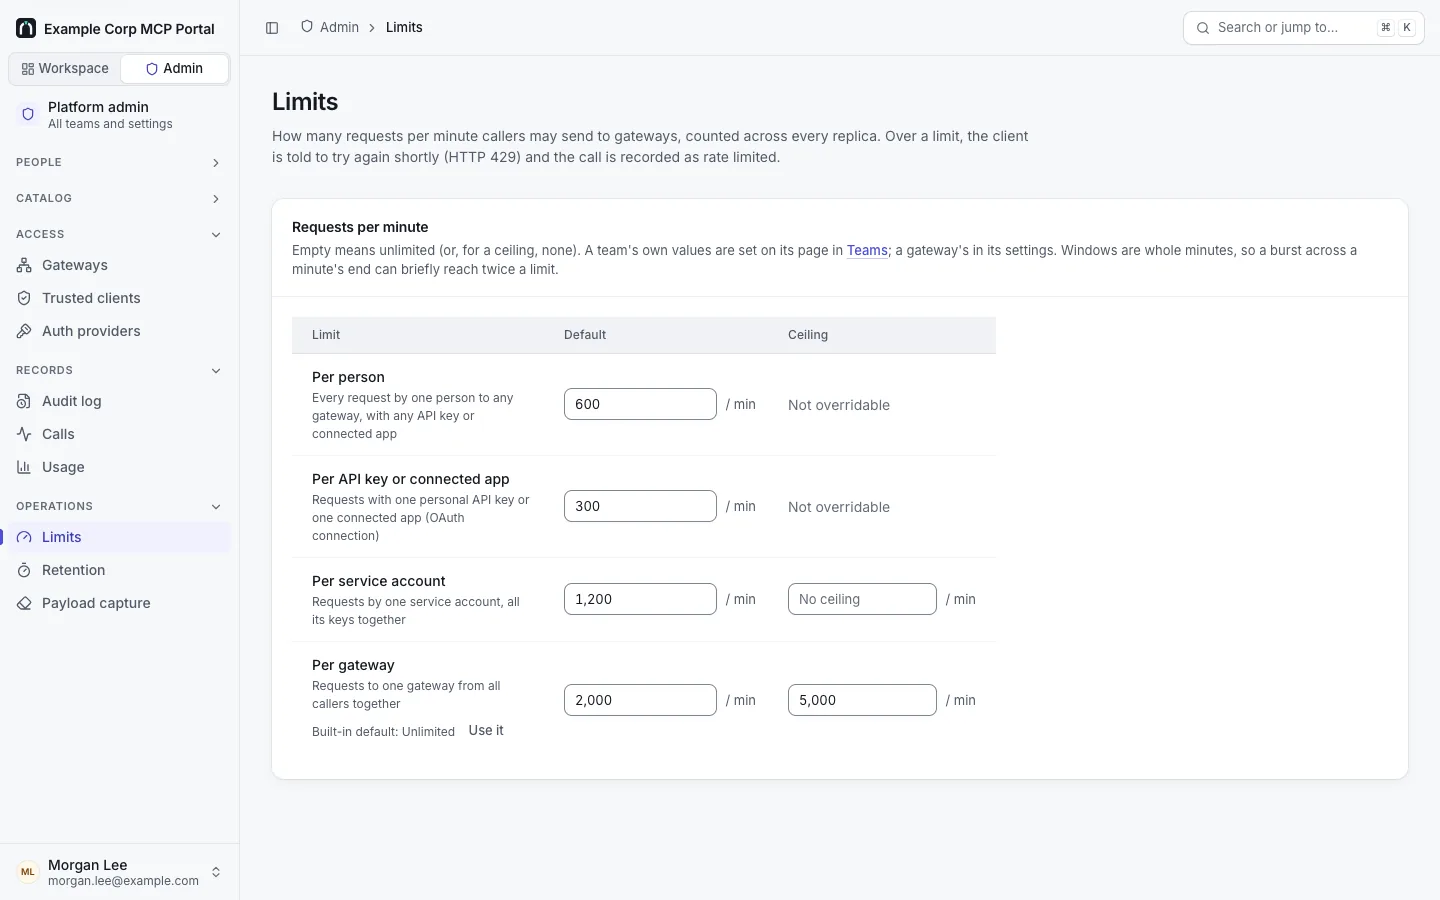Click the Retention timer icon
Viewport: 1440px width, 900px height.
24,570
